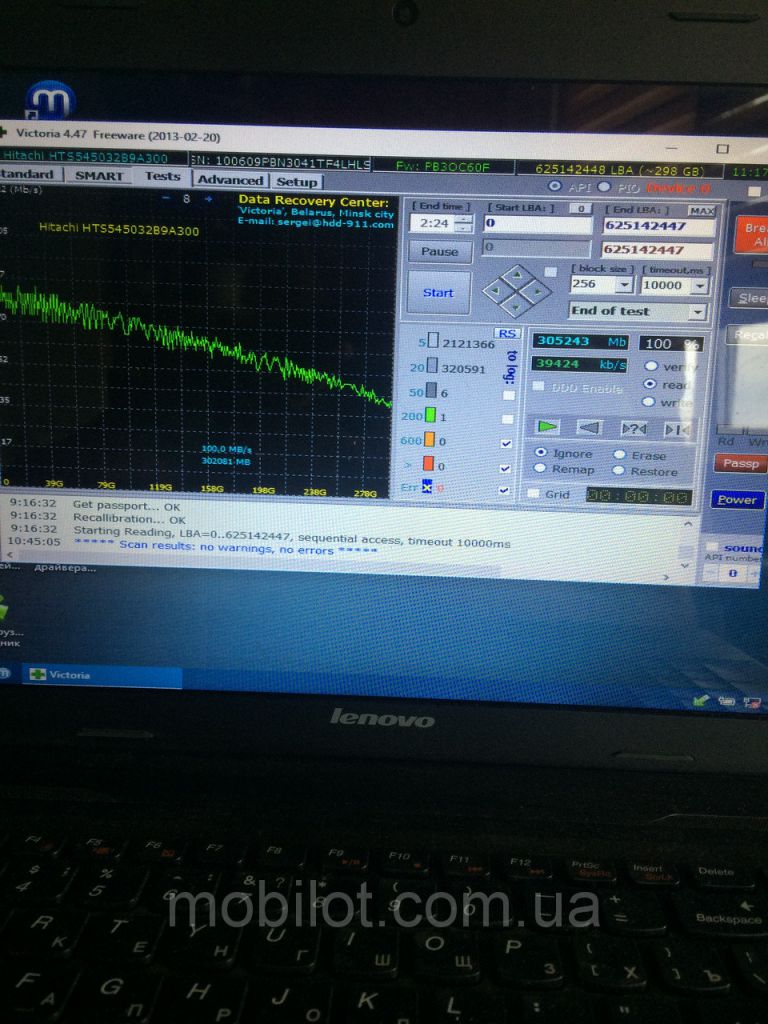This screenshot has width=768, height=1024.
Task: Click the RS reset counters button
Action: (507, 334)
